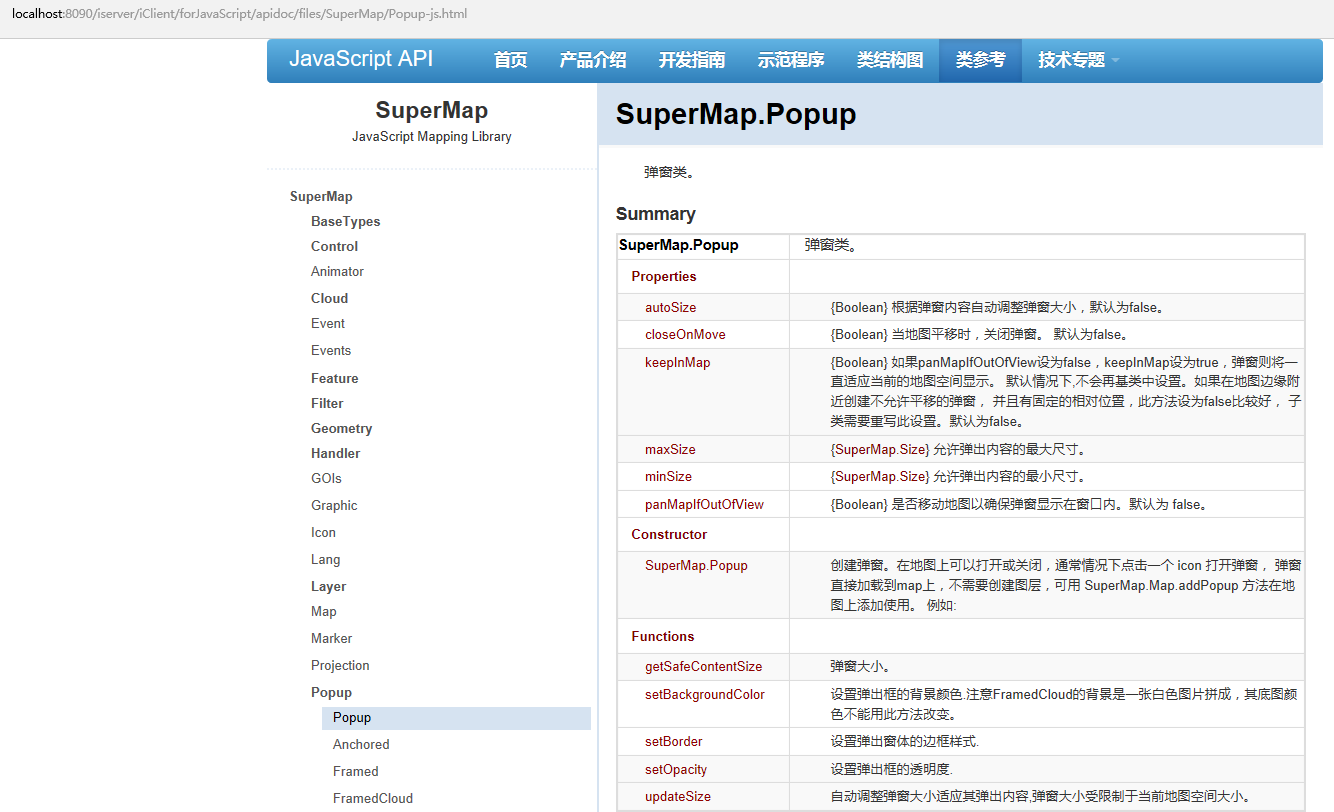1334x812 pixels.
Task: Select highlighted Popup item under Popup group
Action: (456, 718)
